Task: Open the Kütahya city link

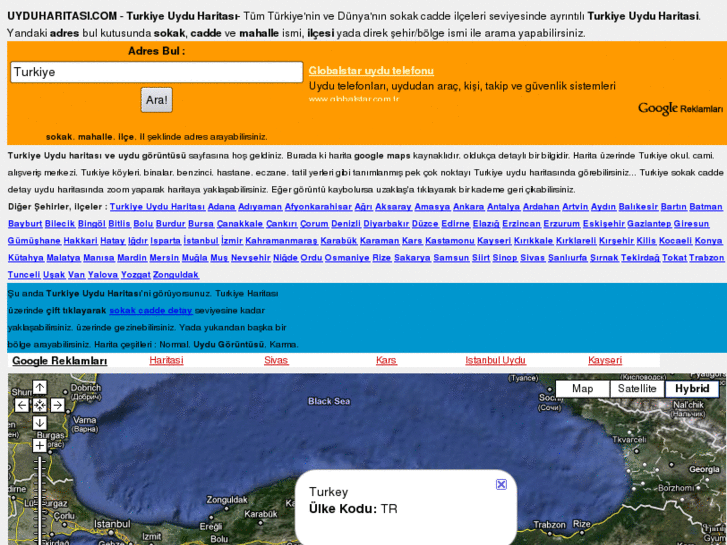Action: tap(26, 257)
